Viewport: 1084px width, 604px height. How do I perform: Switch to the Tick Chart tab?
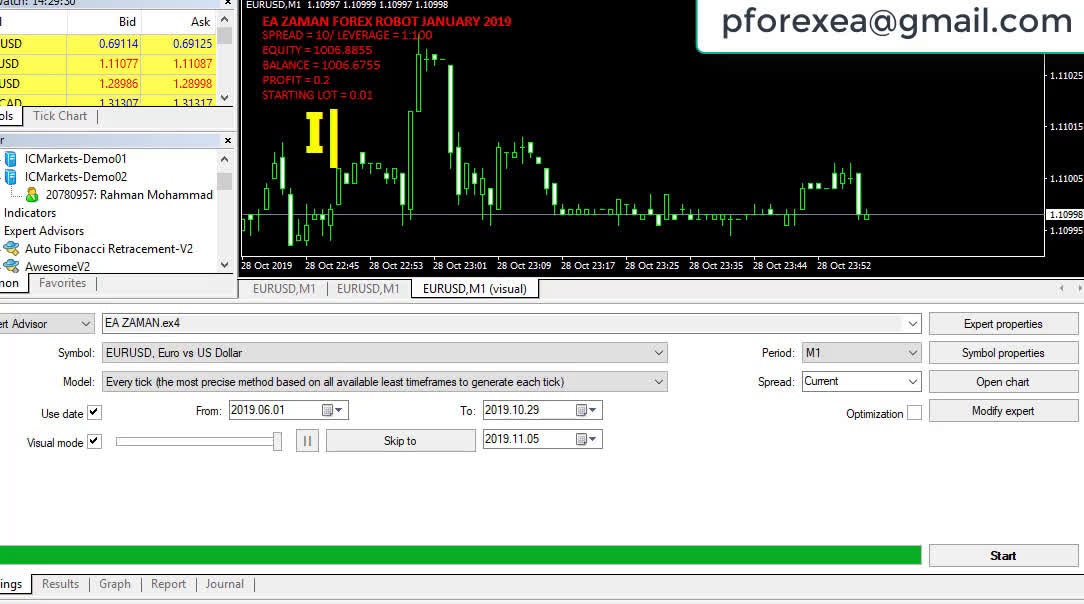tap(60, 116)
